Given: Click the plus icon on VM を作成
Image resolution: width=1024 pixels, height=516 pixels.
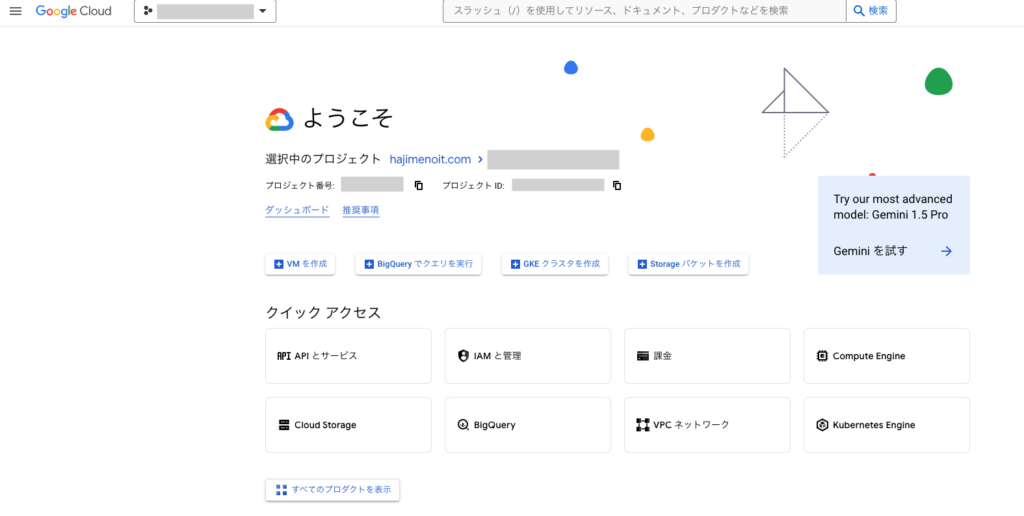Looking at the screenshot, I should coord(278,265).
